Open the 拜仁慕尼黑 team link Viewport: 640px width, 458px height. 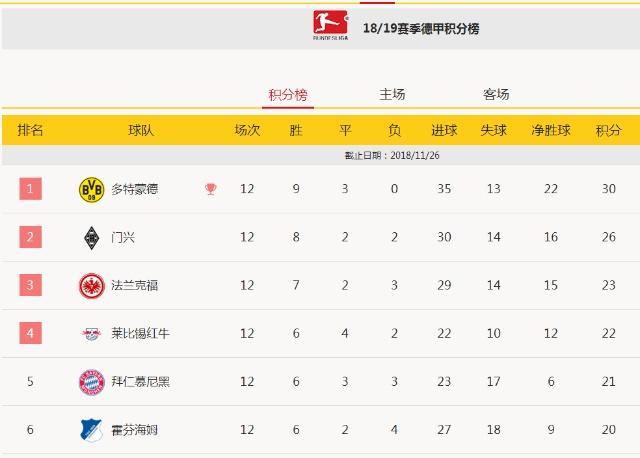140,382
